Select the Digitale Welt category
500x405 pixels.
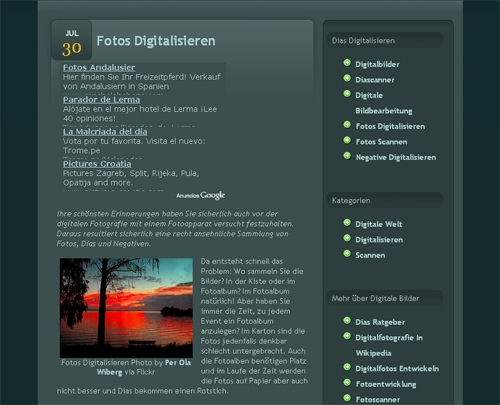coord(379,224)
